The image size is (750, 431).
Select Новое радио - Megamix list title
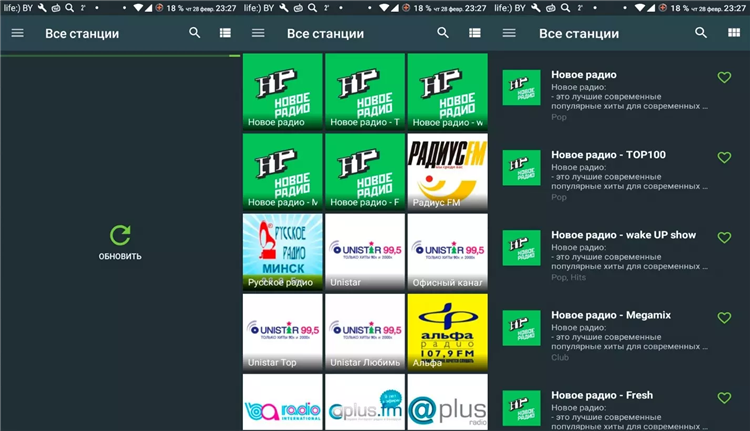[611, 315]
